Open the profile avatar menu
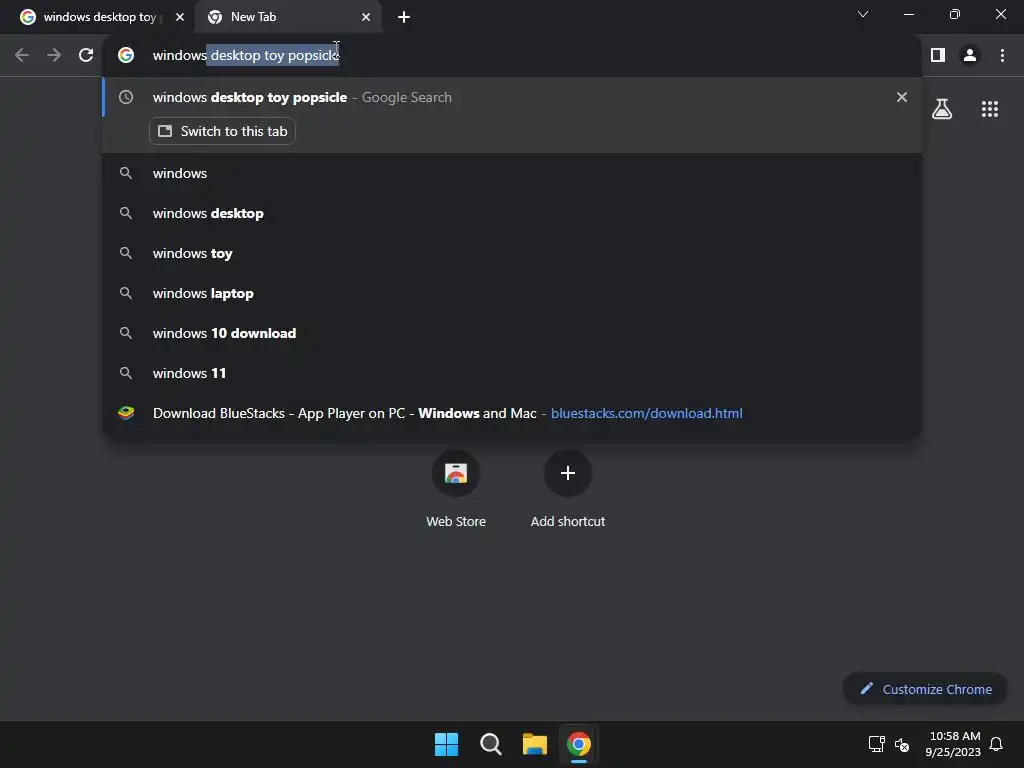Viewport: 1024px width, 768px height. [970, 56]
